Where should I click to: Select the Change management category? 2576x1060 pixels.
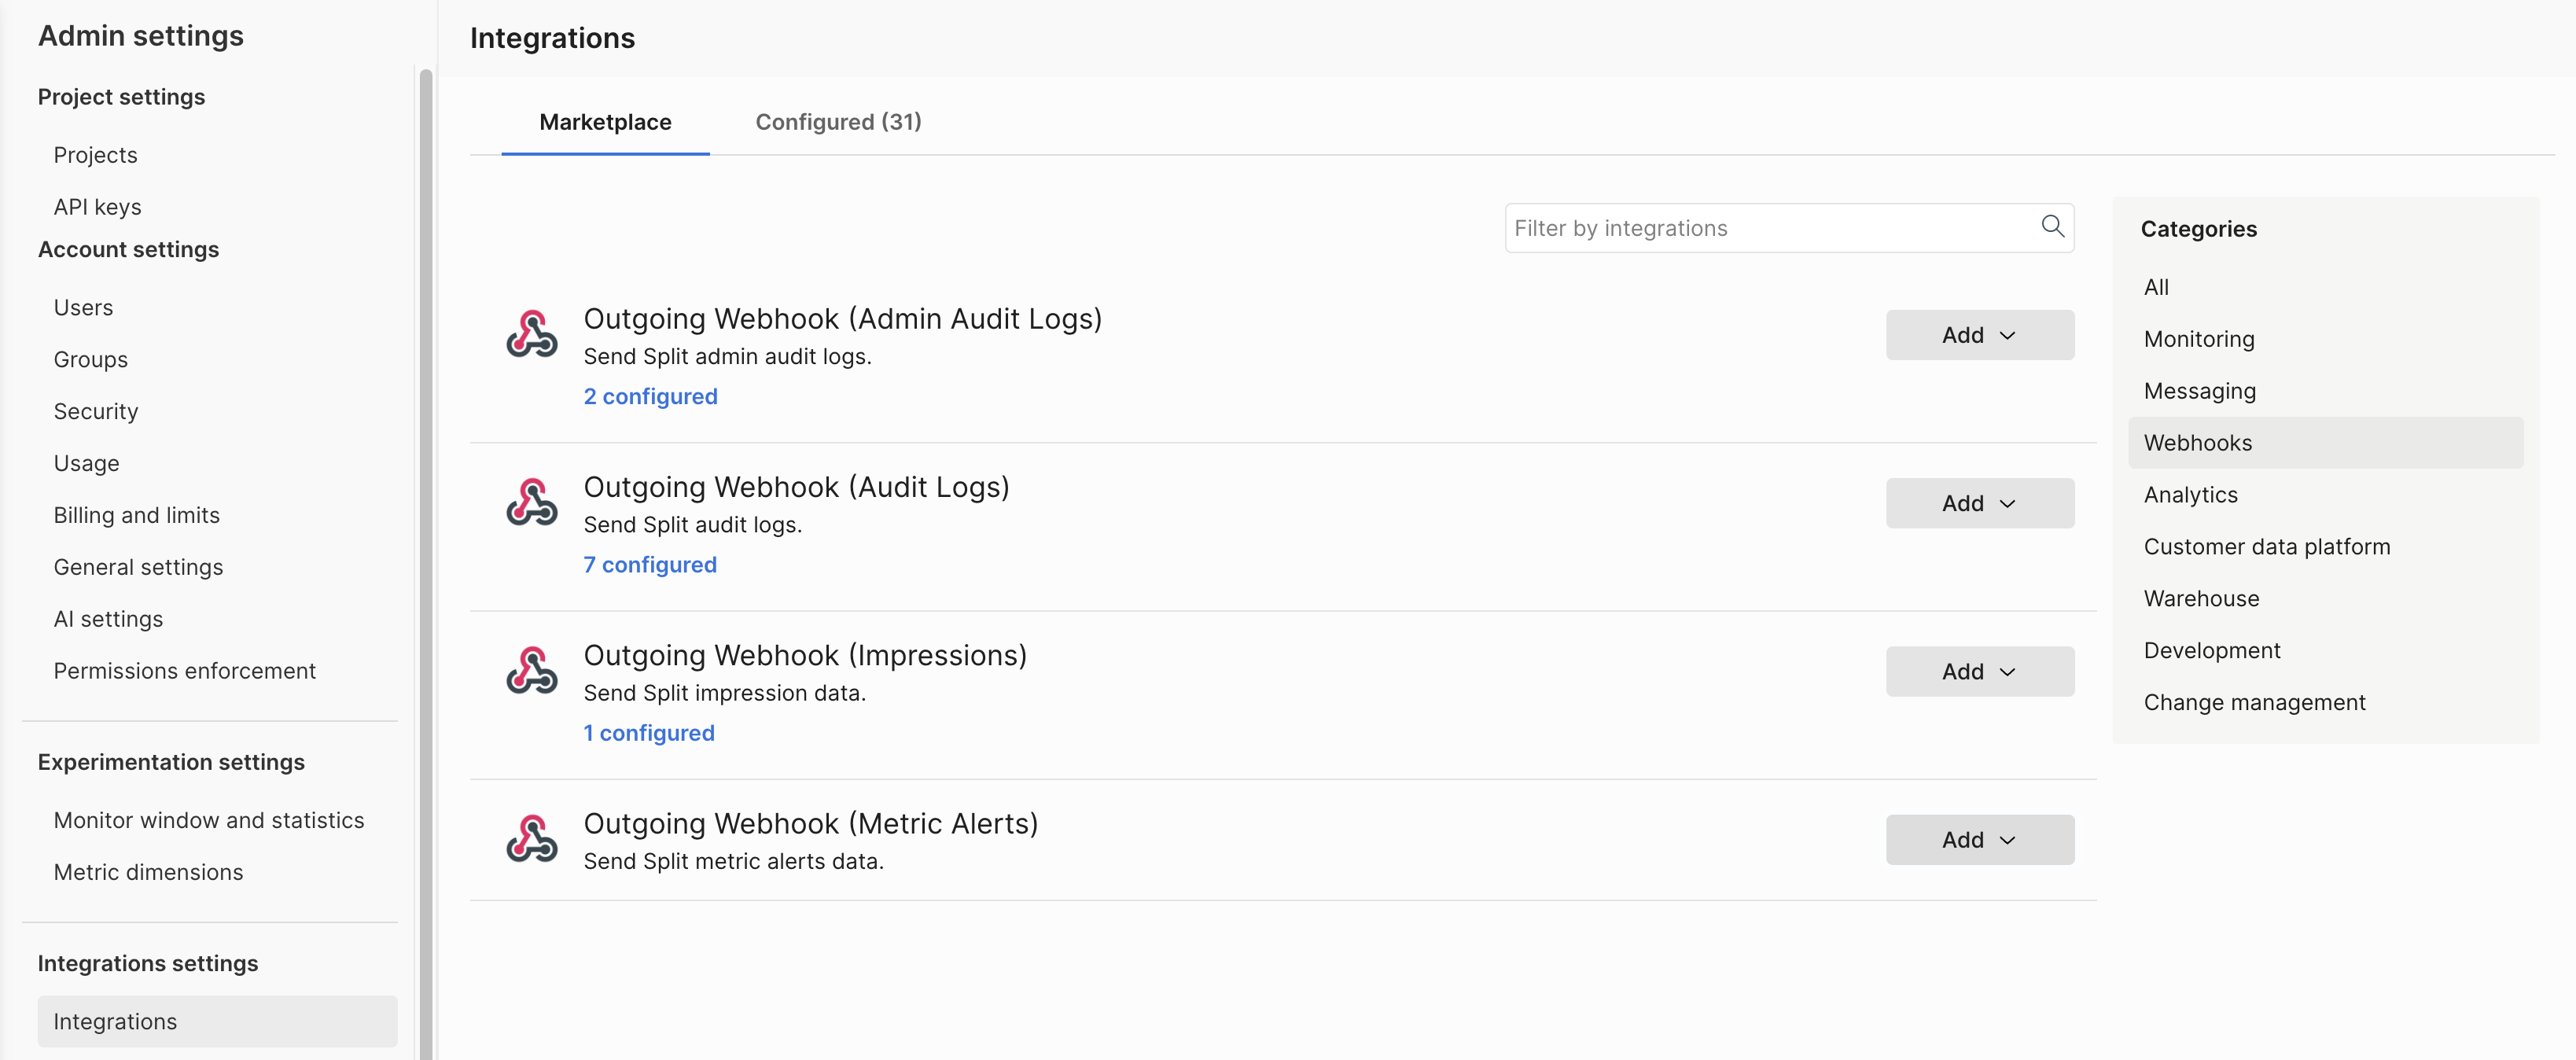[2254, 702]
